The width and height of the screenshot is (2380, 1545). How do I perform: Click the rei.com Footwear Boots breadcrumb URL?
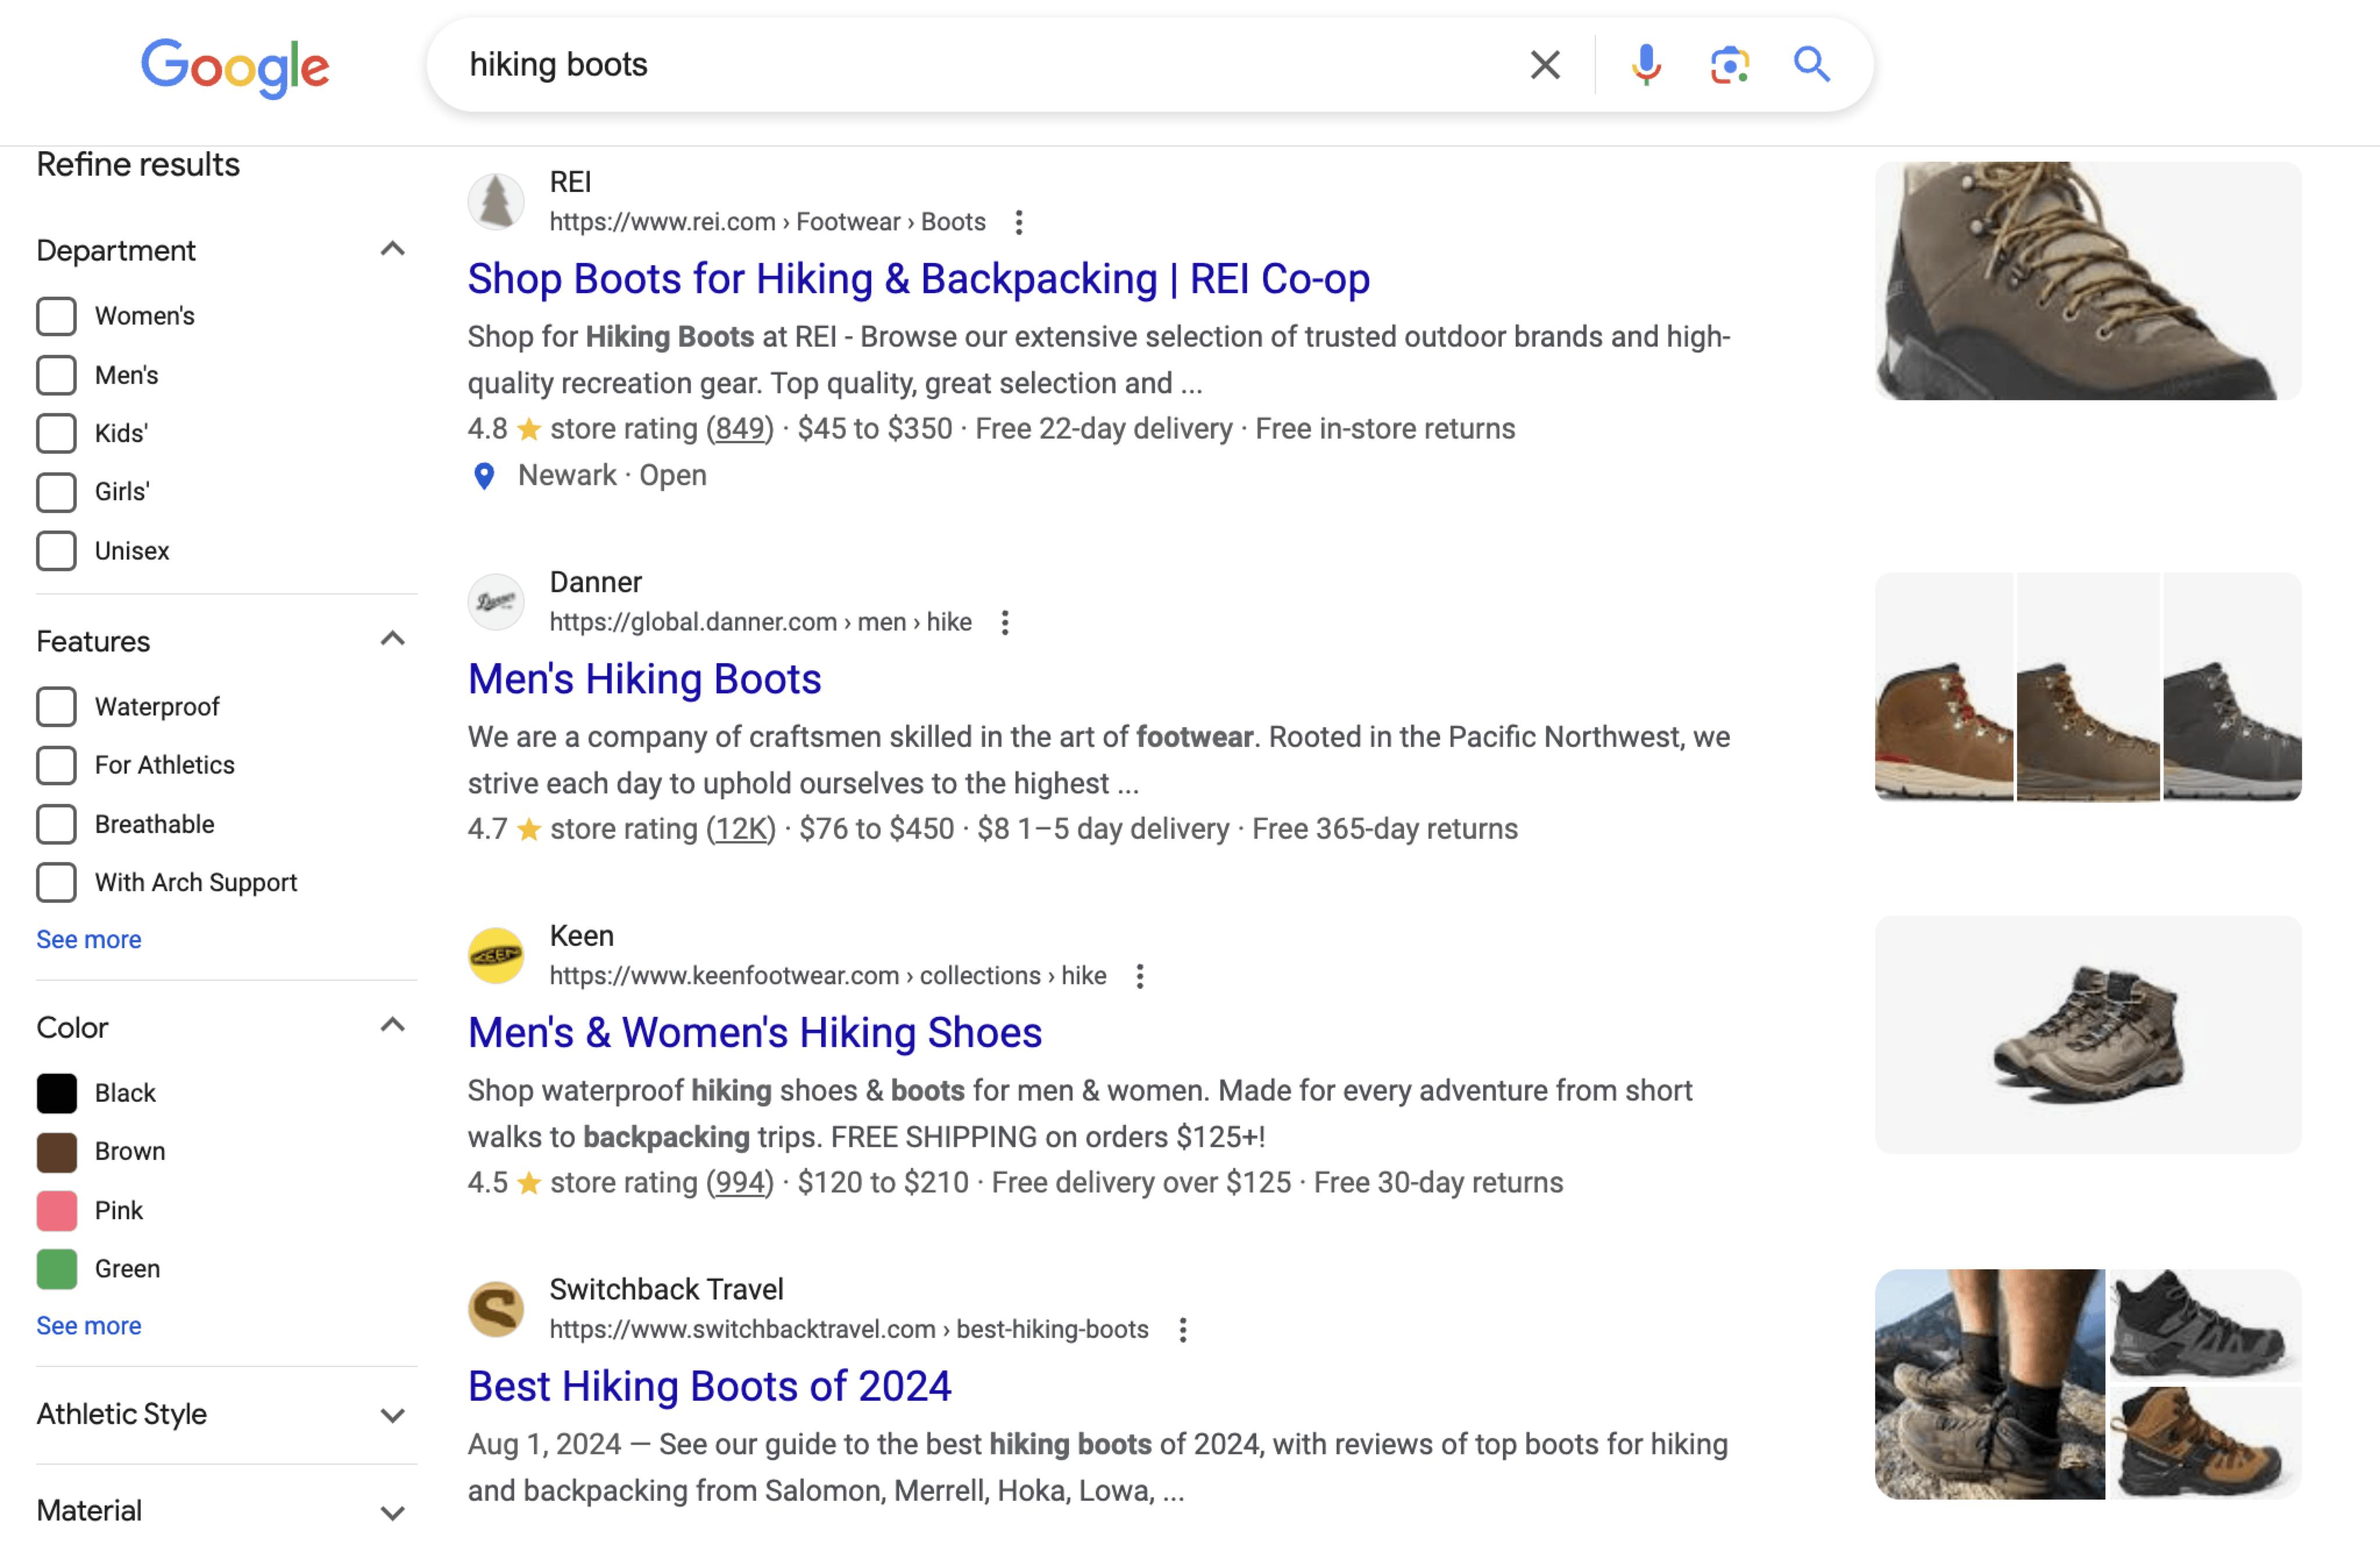767,222
